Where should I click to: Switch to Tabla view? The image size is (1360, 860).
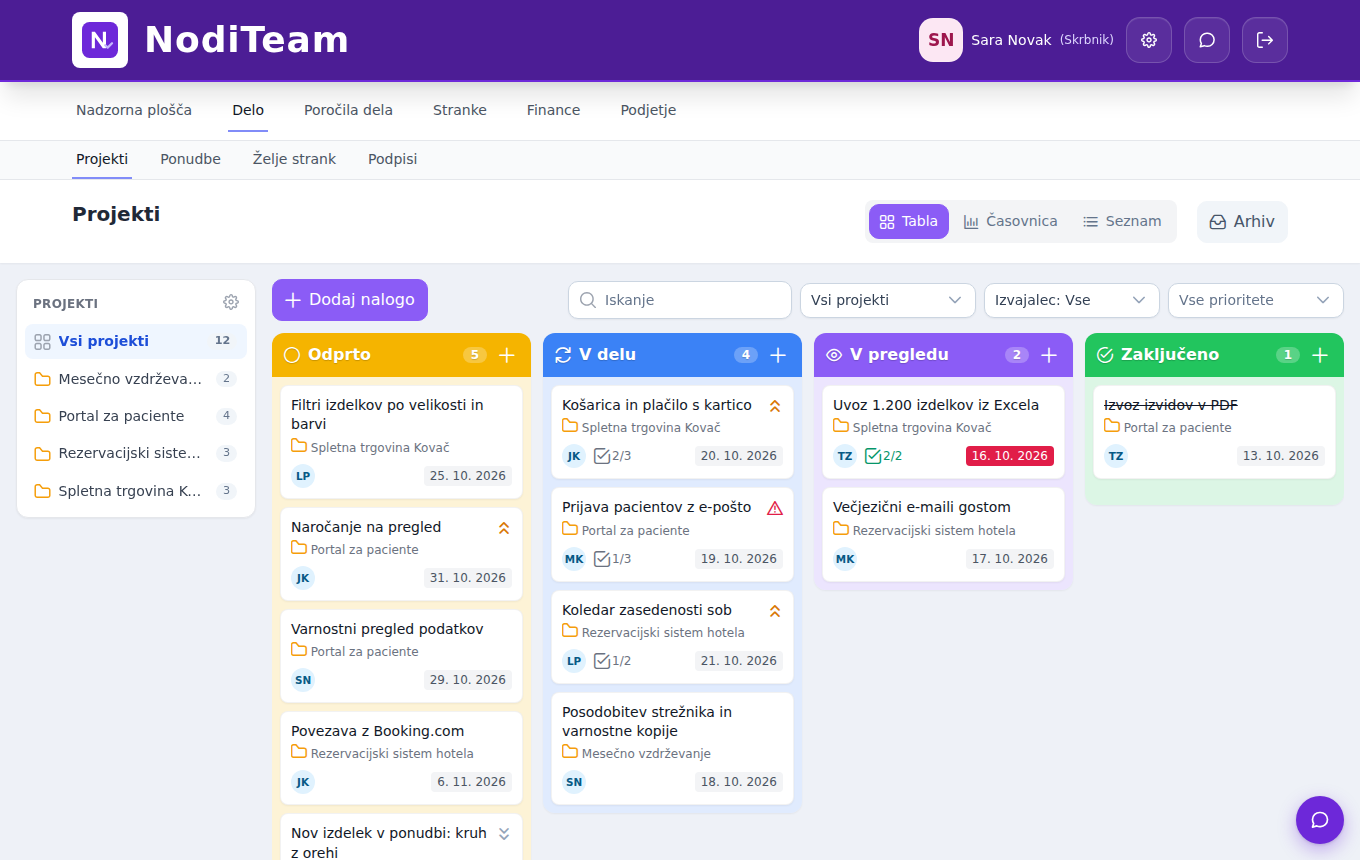[909, 222]
